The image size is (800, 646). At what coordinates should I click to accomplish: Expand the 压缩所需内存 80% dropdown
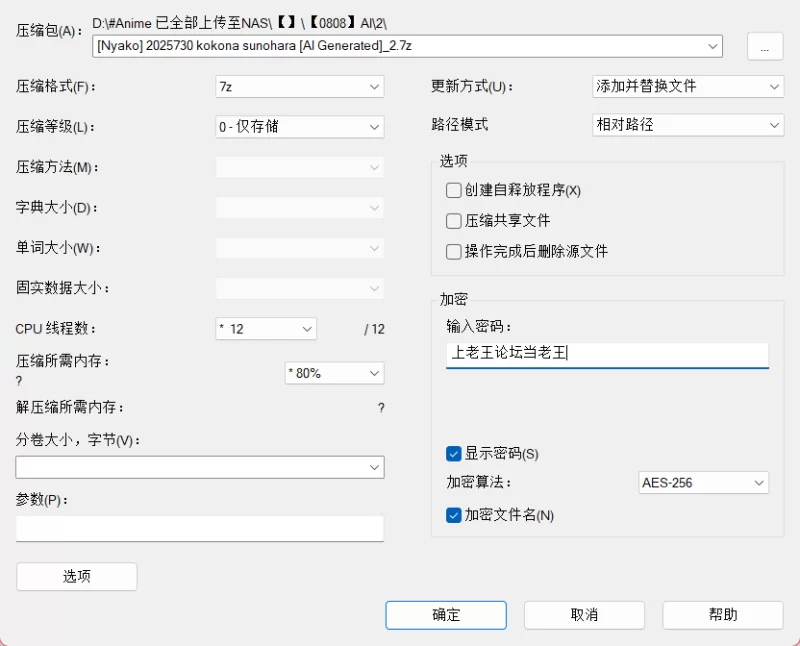click(334, 373)
